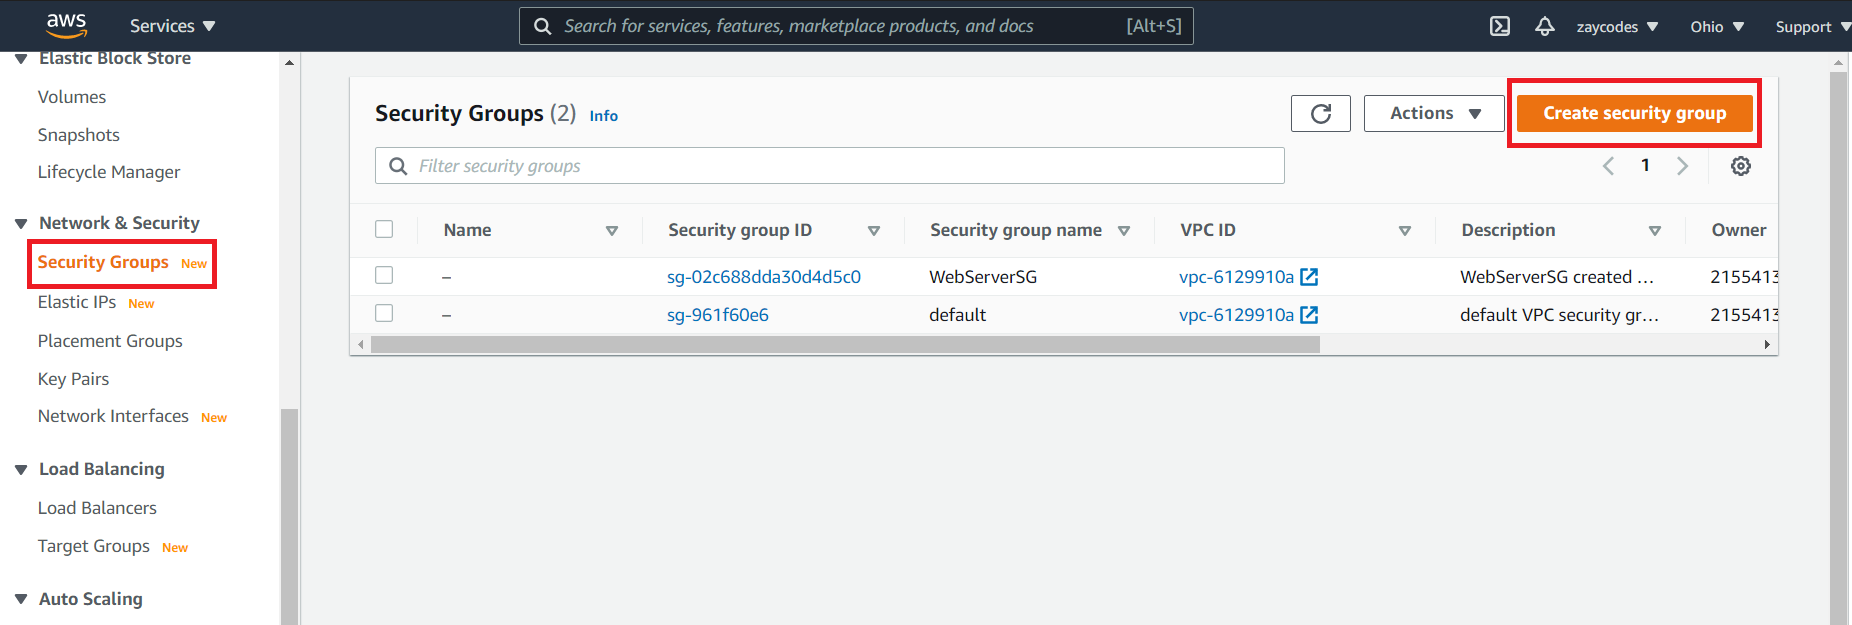Image resolution: width=1852 pixels, height=625 pixels.
Task: Open table preferences gear icon
Action: pos(1740,166)
